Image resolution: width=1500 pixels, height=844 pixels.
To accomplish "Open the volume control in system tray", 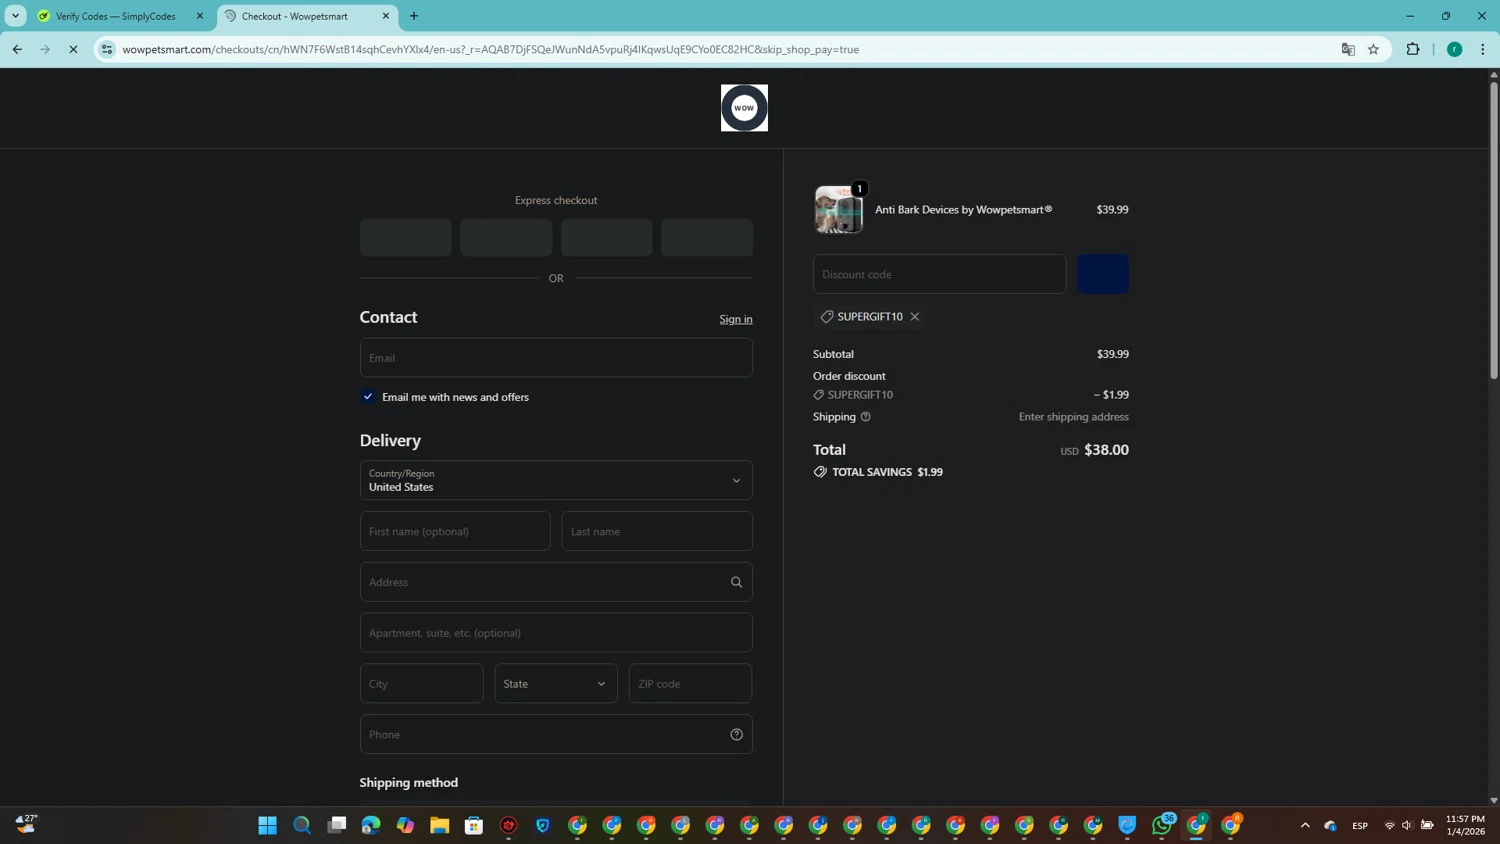I will pyautogui.click(x=1407, y=826).
